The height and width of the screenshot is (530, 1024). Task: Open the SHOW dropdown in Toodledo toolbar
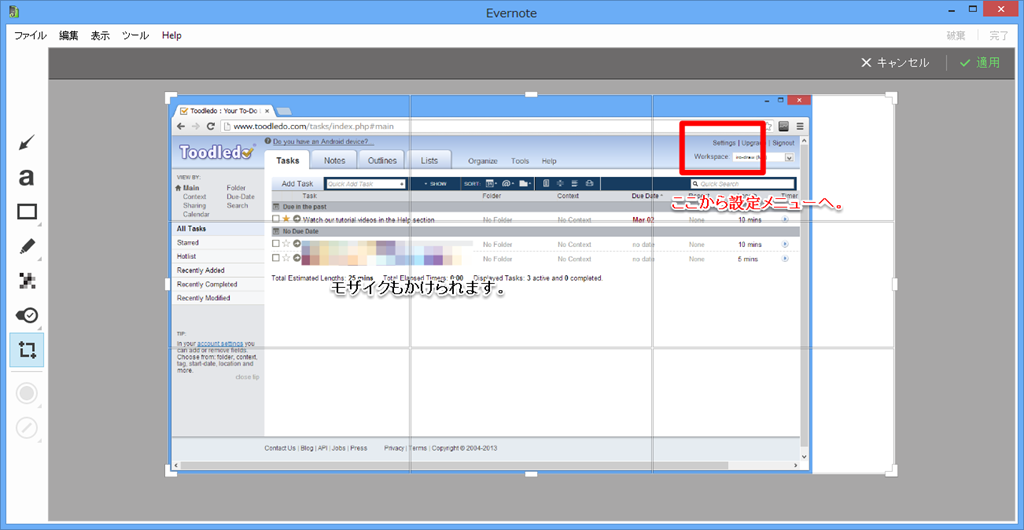[436, 184]
